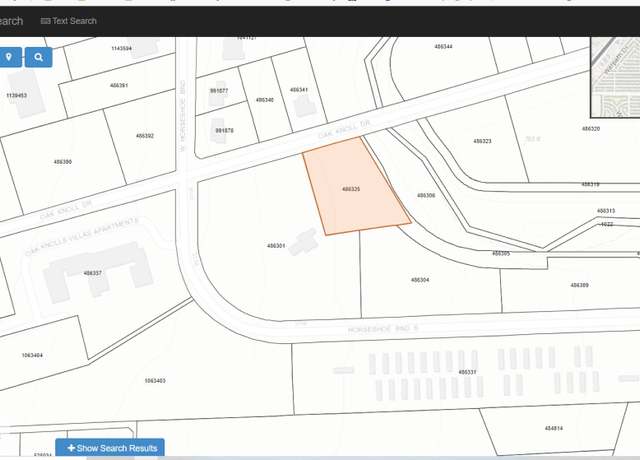This screenshot has width=640, height=460.
Task: Open the Text Search menu item
Action: pyautogui.click(x=69, y=21)
